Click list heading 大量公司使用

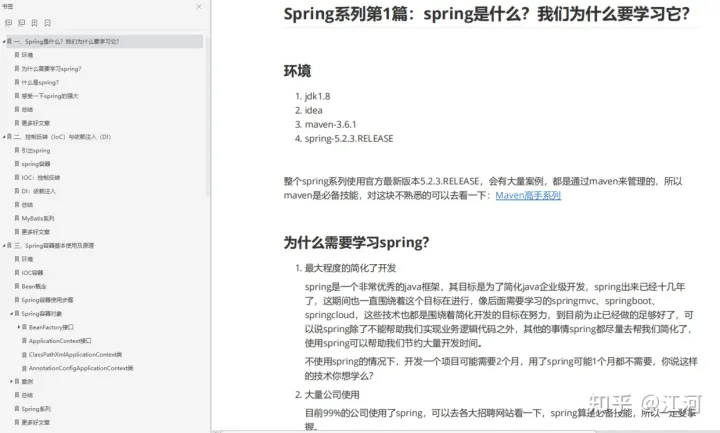(x=332, y=395)
